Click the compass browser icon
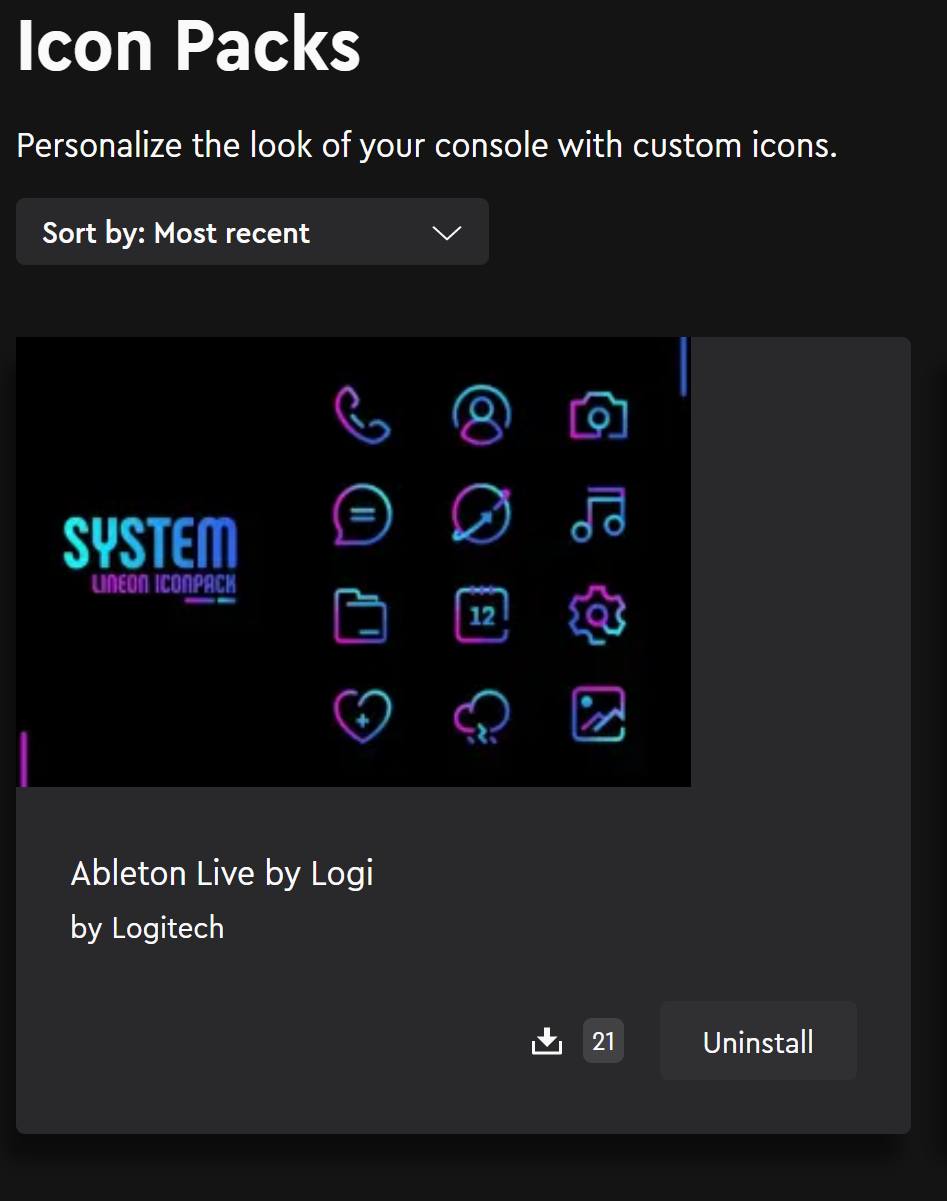This screenshot has width=947, height=1201. point(481,515)
